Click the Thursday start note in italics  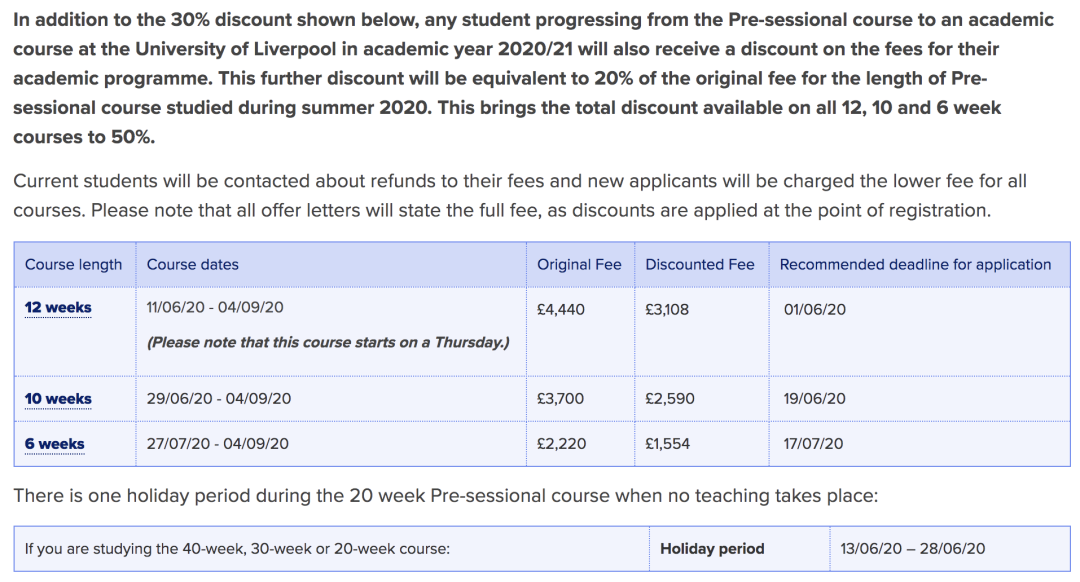pos(328,342)
